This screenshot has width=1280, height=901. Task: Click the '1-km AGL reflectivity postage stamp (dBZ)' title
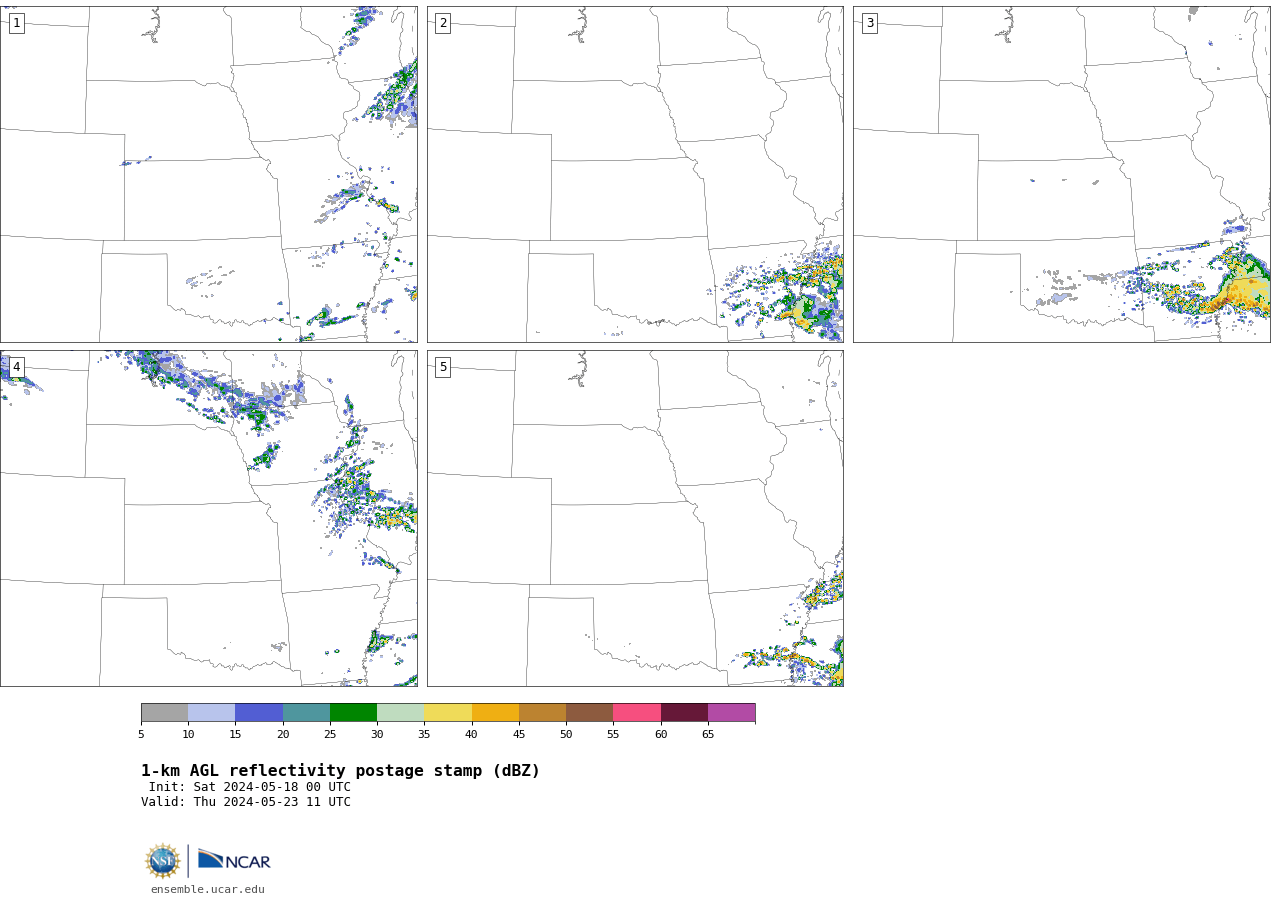(340, 771)
